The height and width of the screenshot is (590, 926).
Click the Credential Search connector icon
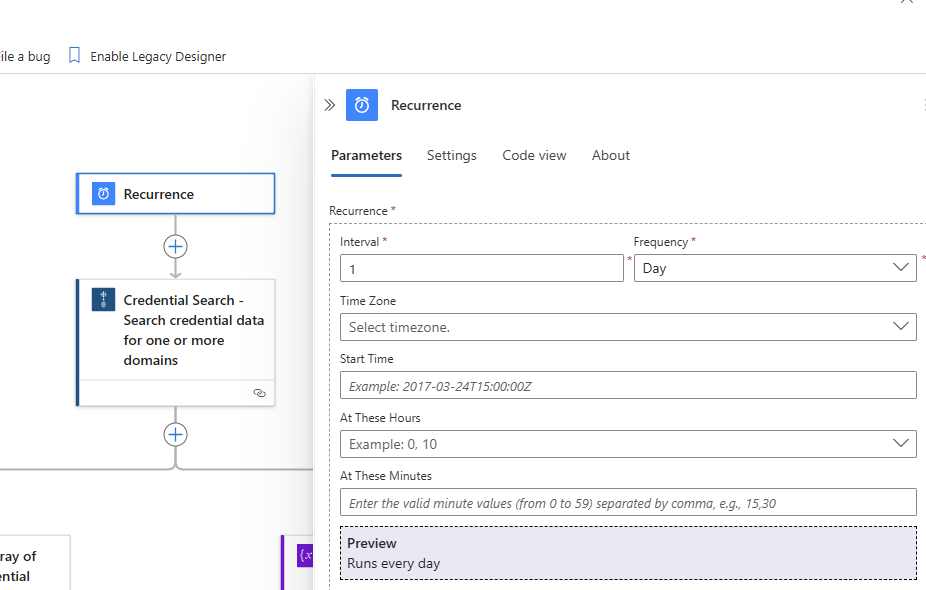(x=103, y=300)
